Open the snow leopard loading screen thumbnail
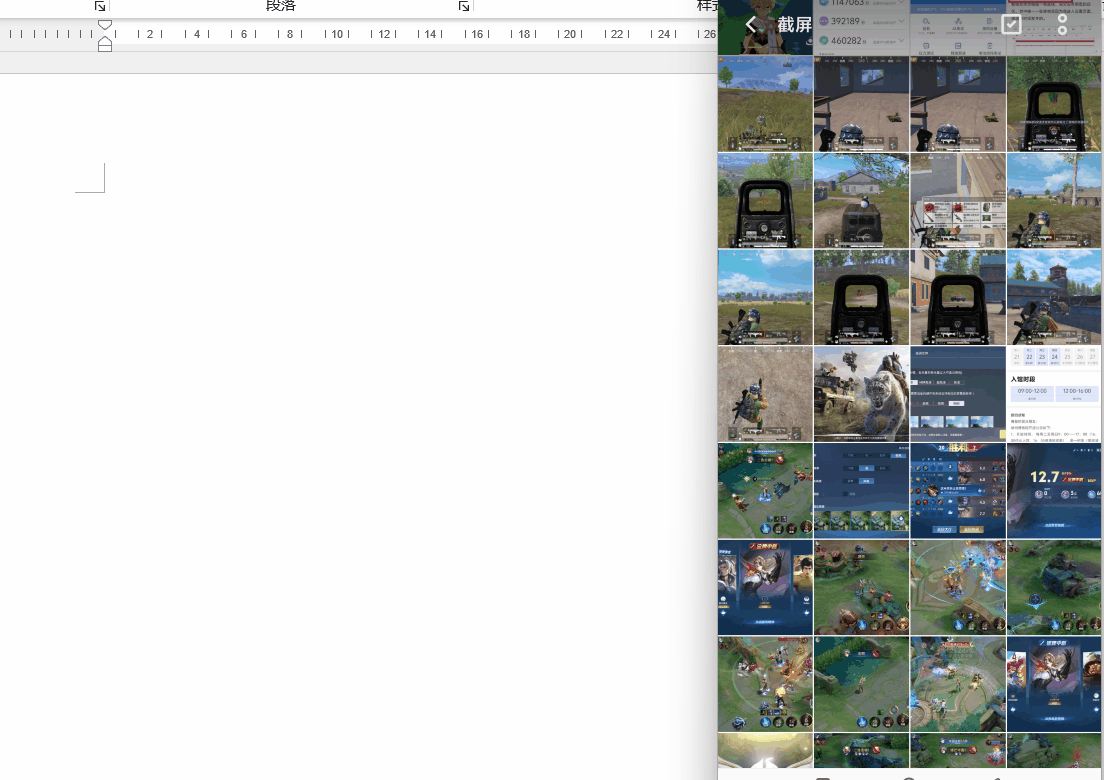The width and height of the screenshot is (1104, 780). [x=861, y=394]
